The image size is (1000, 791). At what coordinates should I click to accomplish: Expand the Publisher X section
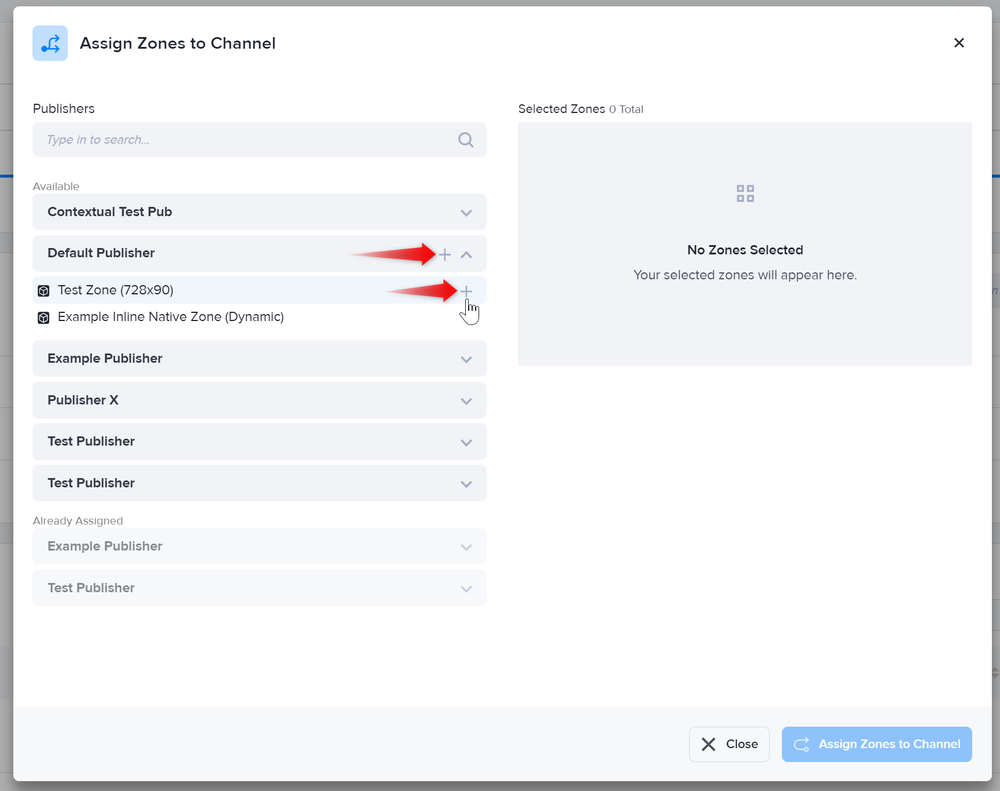click(466, 401)
